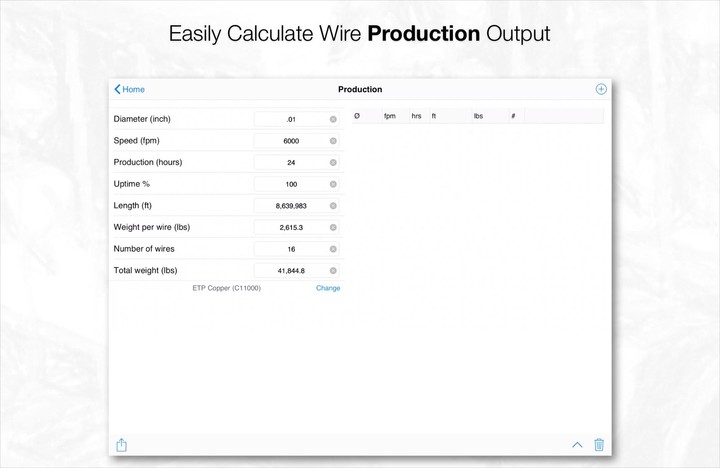This screenshot has width=720, height=468.
Task: Clear the Diameter (inch) field
Action: (333, 119)
